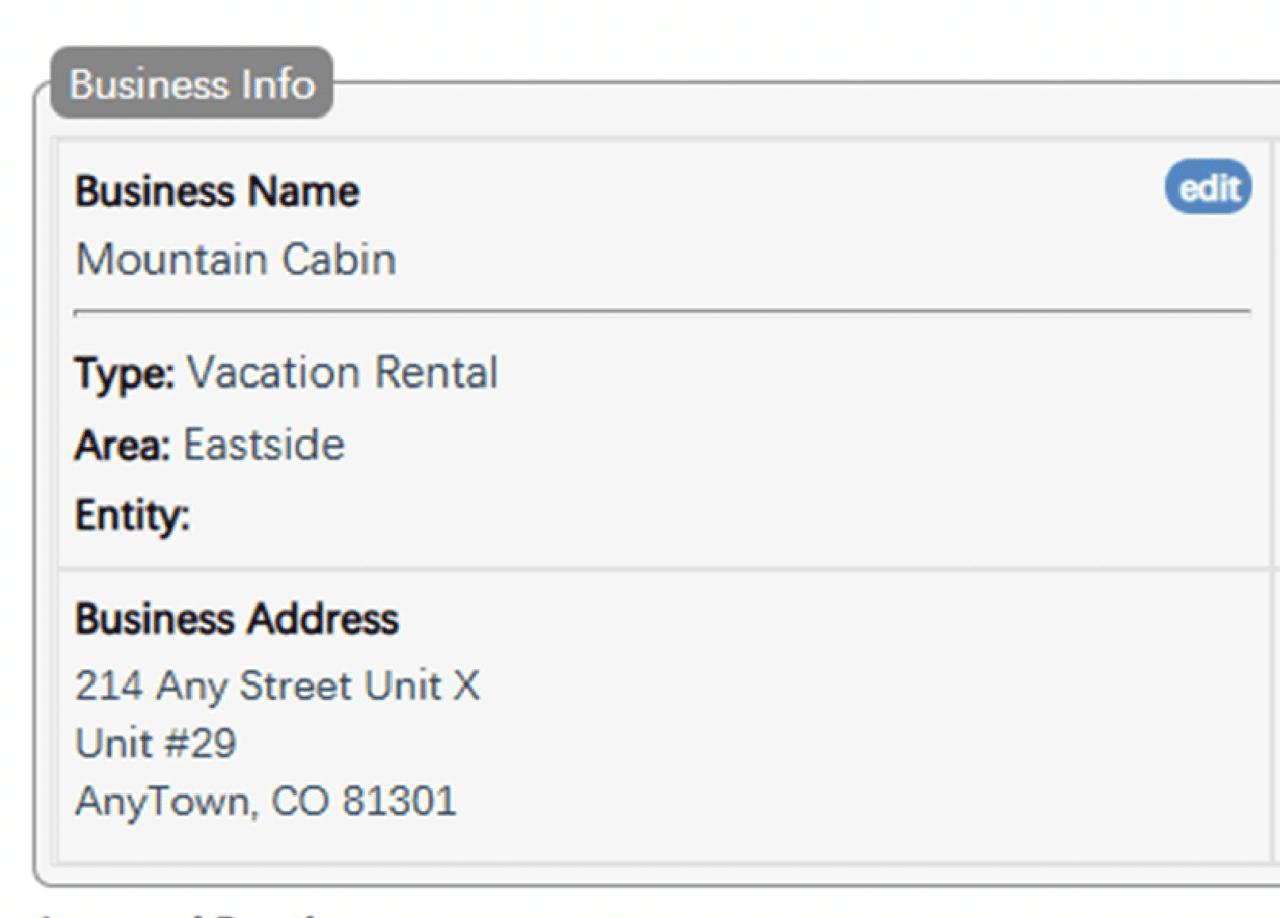Click the Entity field label
The image size is (1280, 918).
132,516
